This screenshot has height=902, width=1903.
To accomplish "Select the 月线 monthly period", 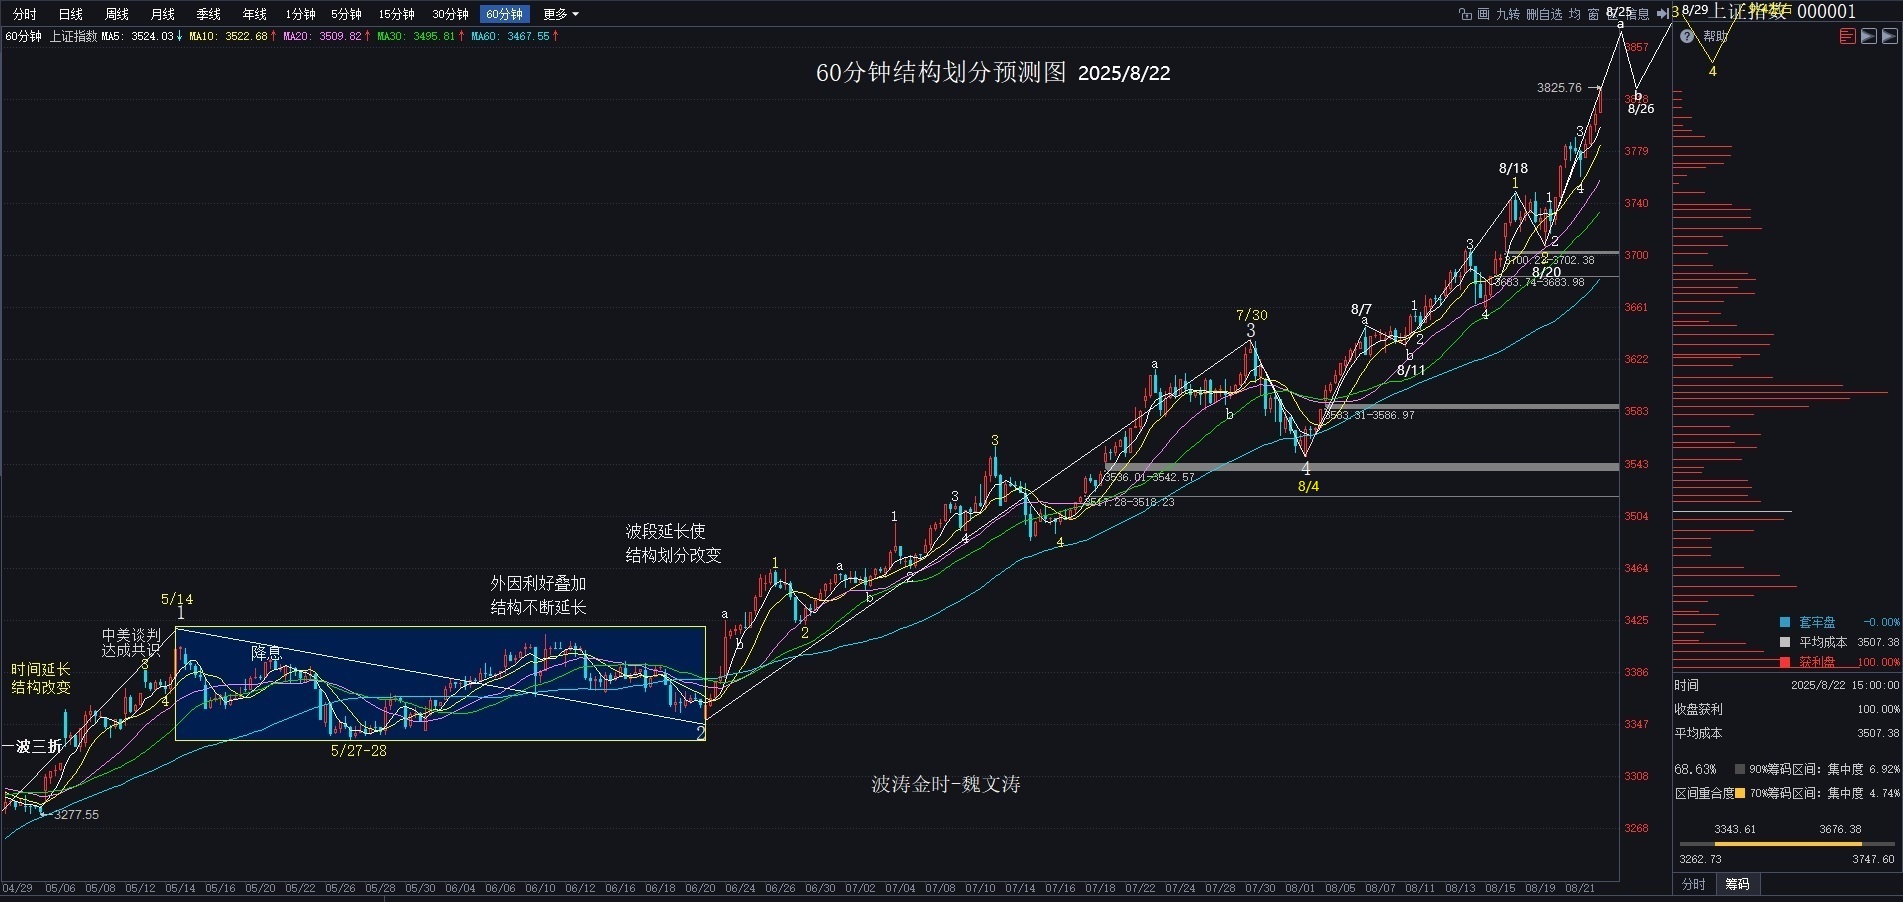I will coord(163,14).
